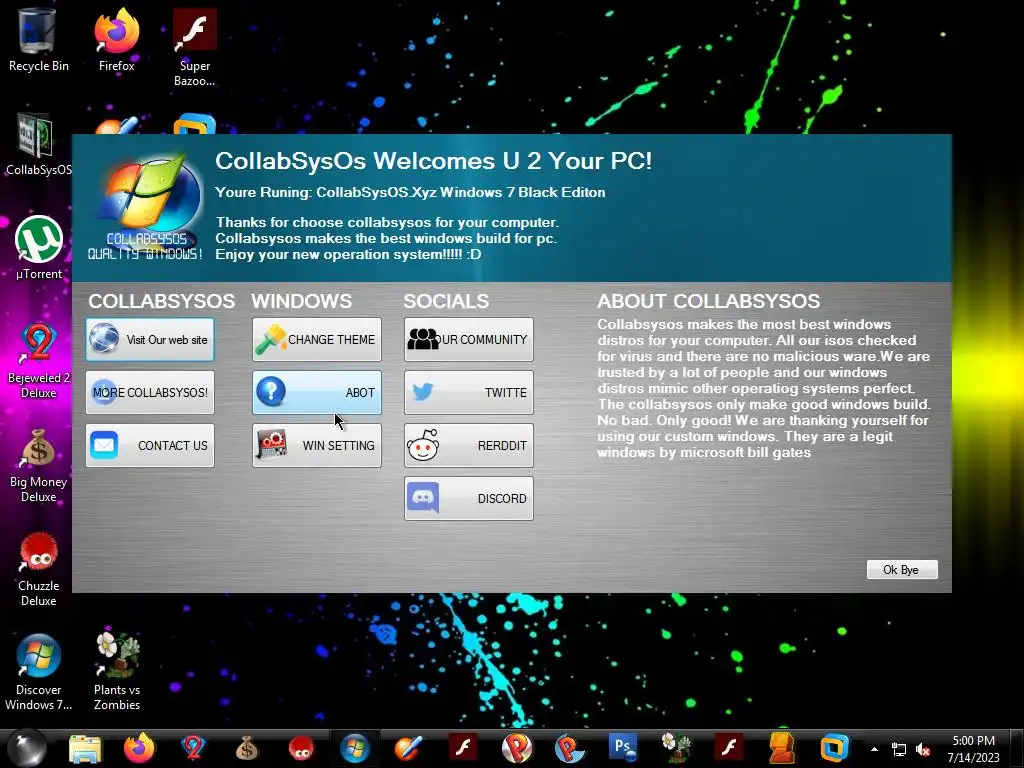
Task: Click the MORE COLLABSYSOS! button
Action: (150, 392)
